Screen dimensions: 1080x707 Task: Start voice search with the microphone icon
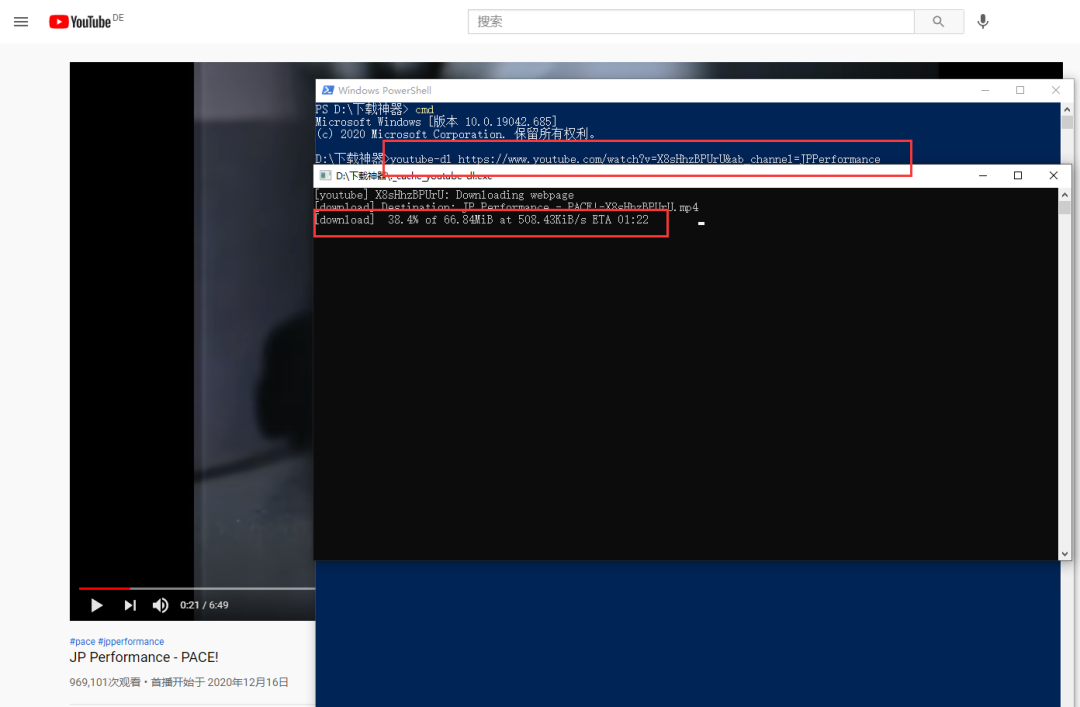(x=983, y=21)
